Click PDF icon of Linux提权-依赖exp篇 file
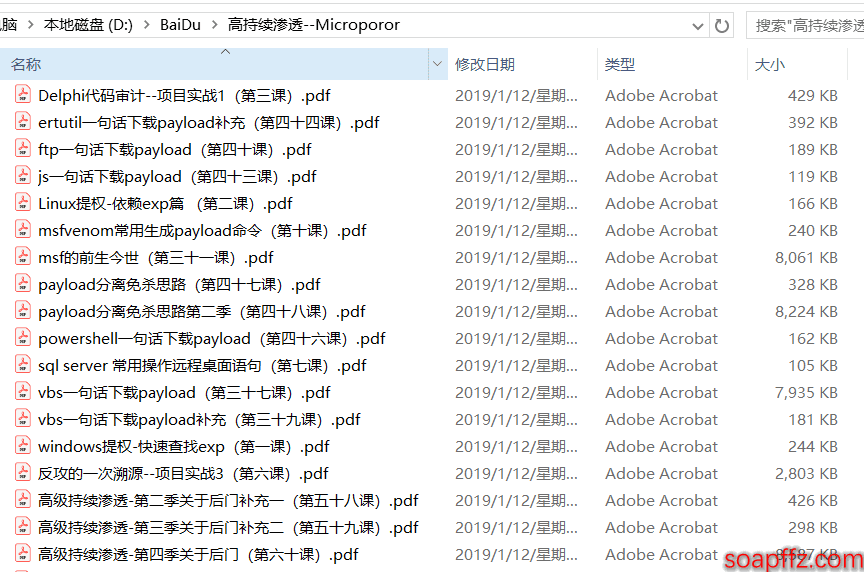The width and height of the screenshot is (864, 572). [23, 203]
